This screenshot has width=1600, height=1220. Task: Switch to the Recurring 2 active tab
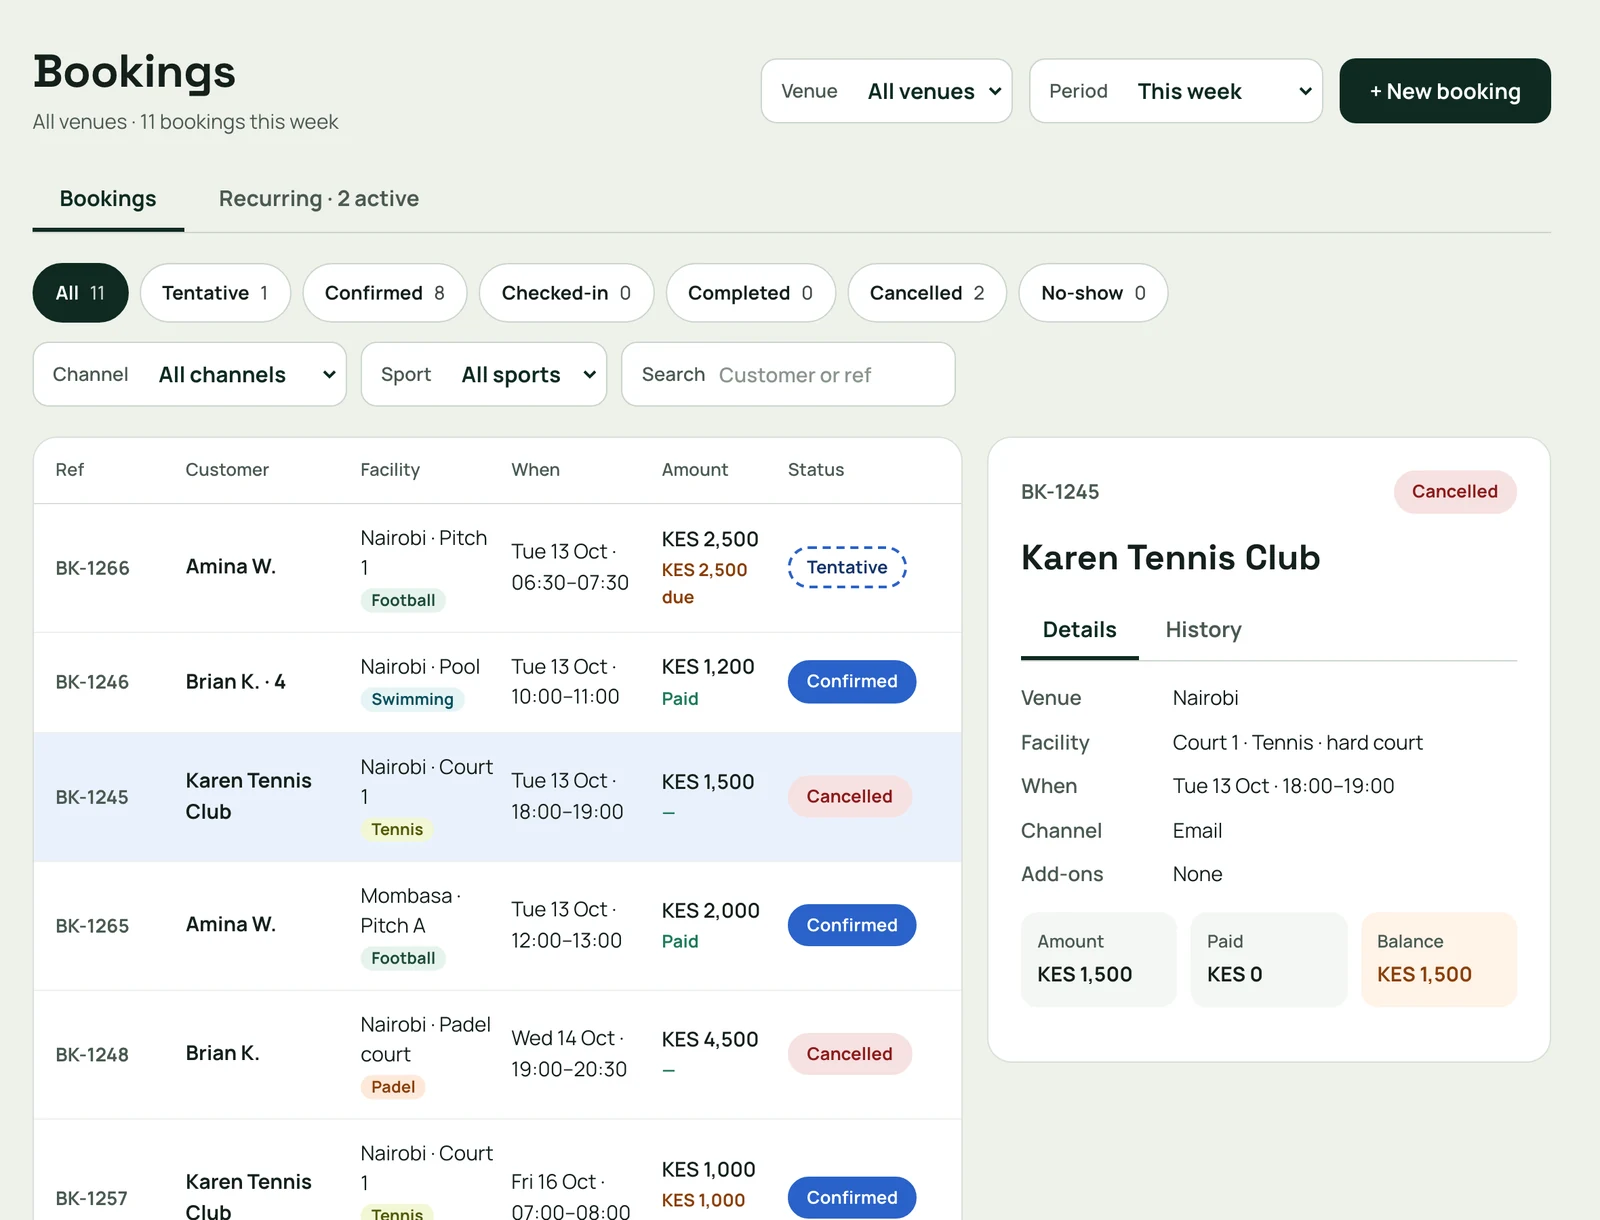click(319, 199)
